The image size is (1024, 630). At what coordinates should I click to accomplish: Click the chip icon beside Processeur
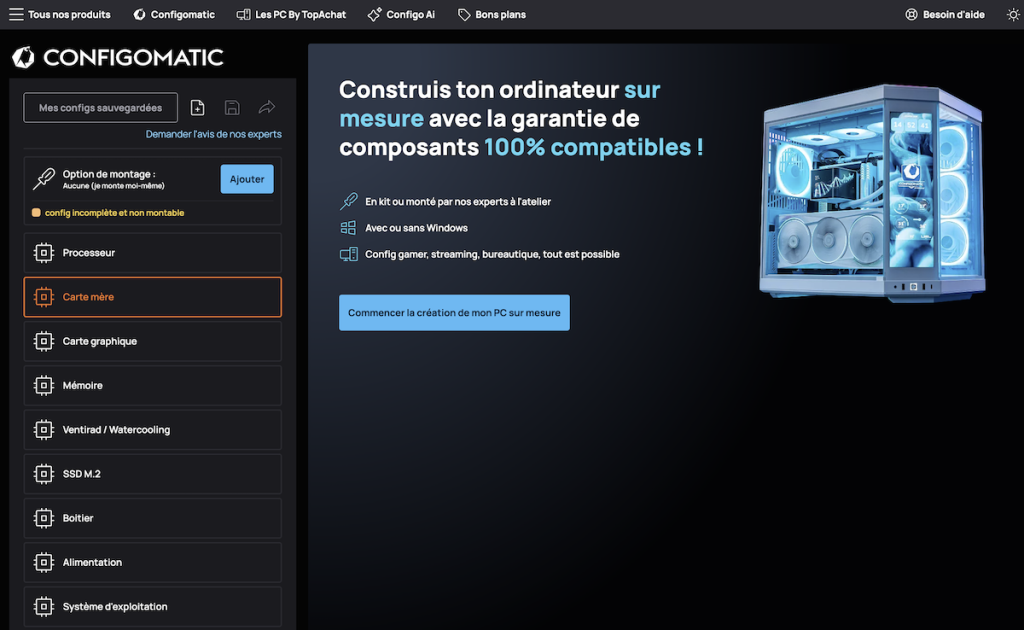click(x=44, y=253)
